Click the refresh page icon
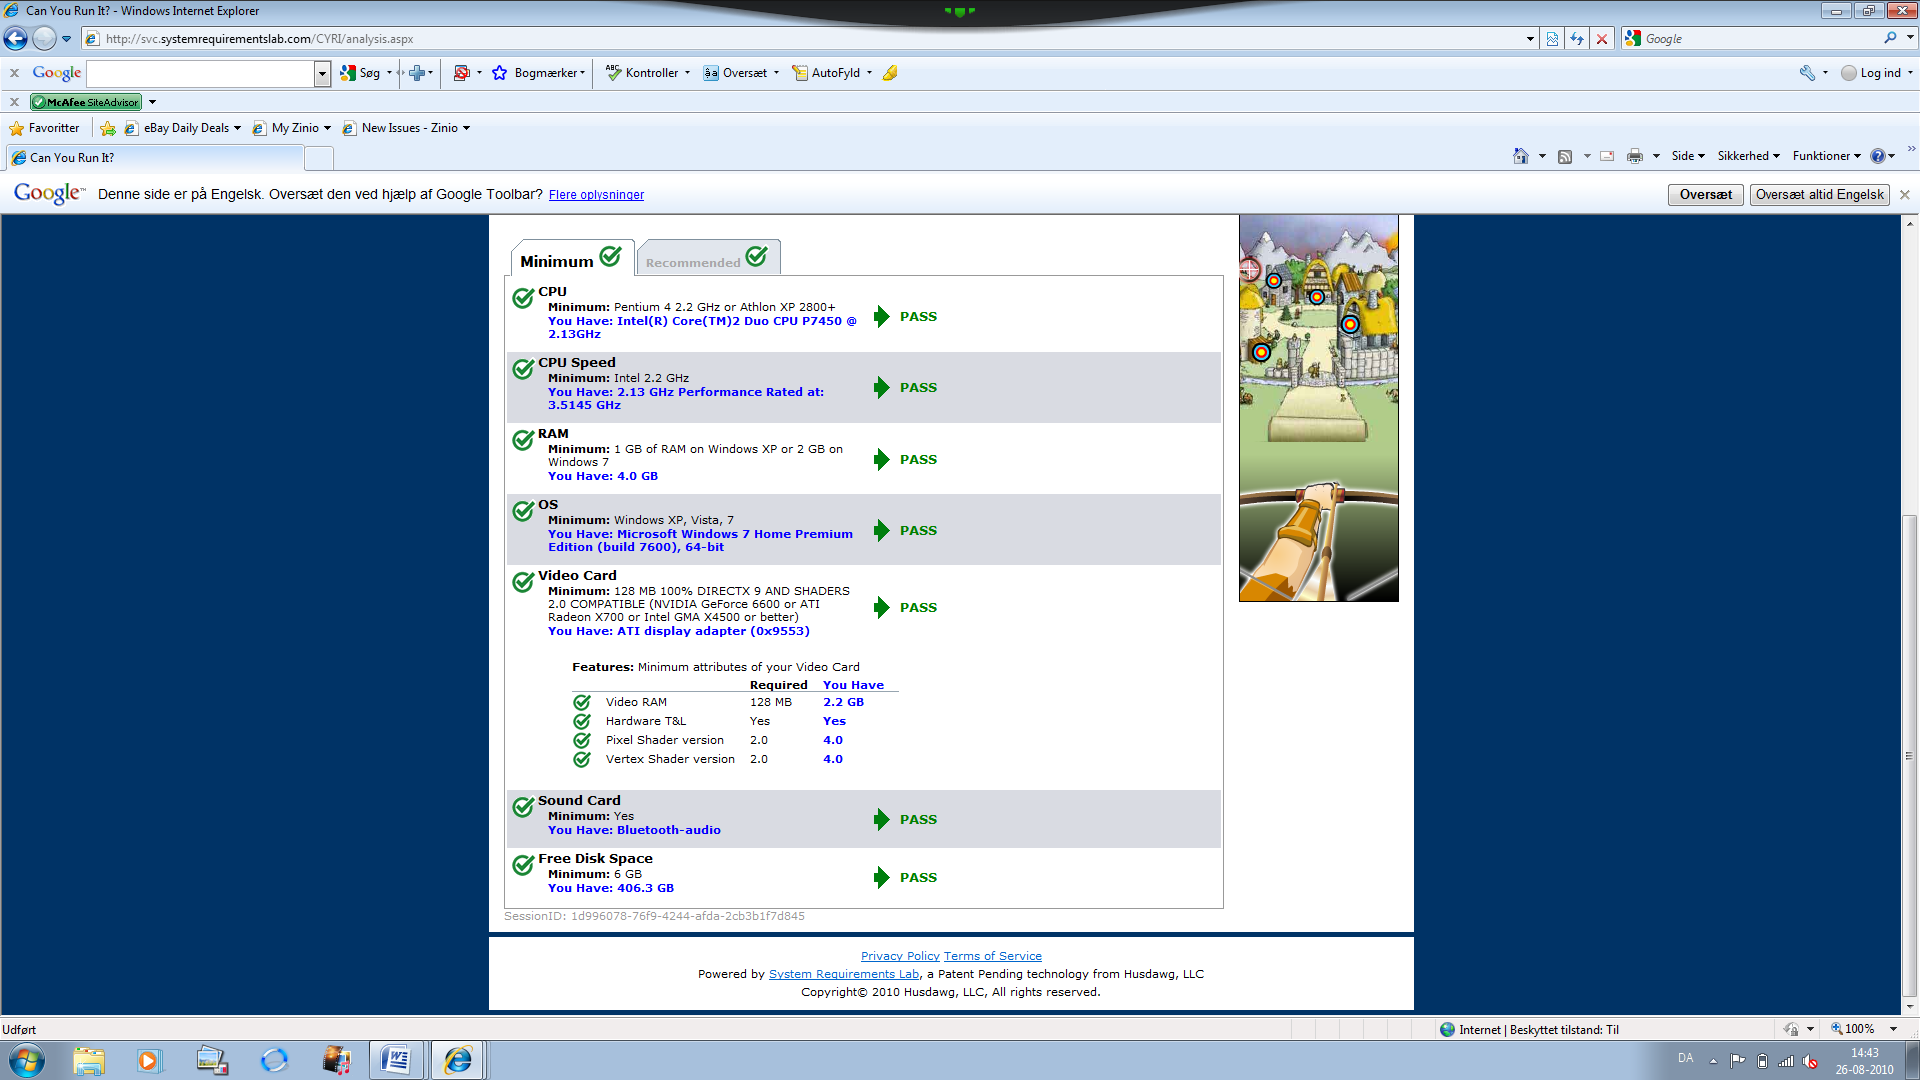This screenshot has height=1080, width=1920. click(1577, 39)
